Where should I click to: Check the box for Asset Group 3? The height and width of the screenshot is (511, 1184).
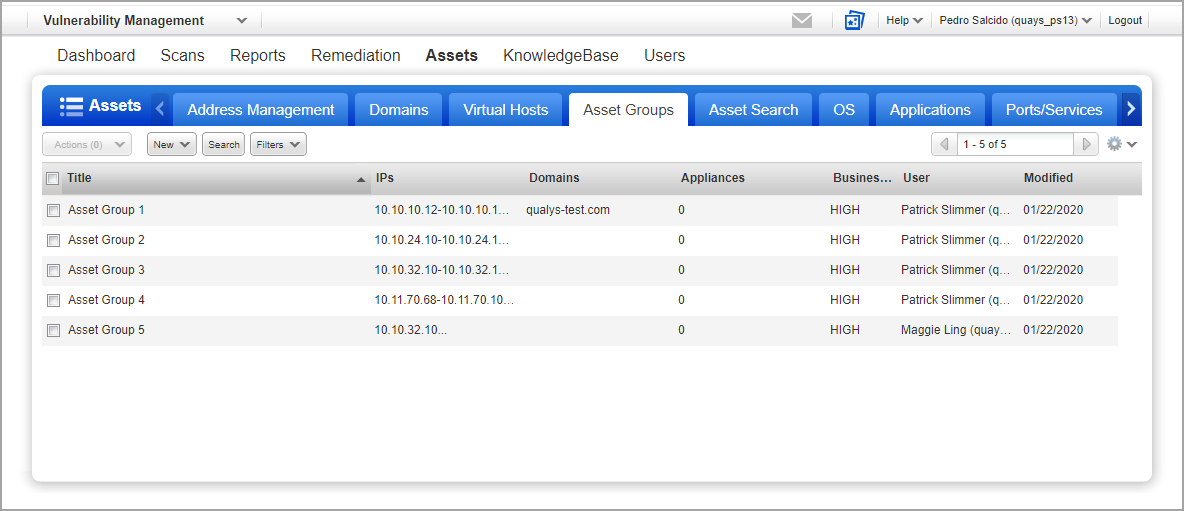pyautogui.click(x=53, y=270)
